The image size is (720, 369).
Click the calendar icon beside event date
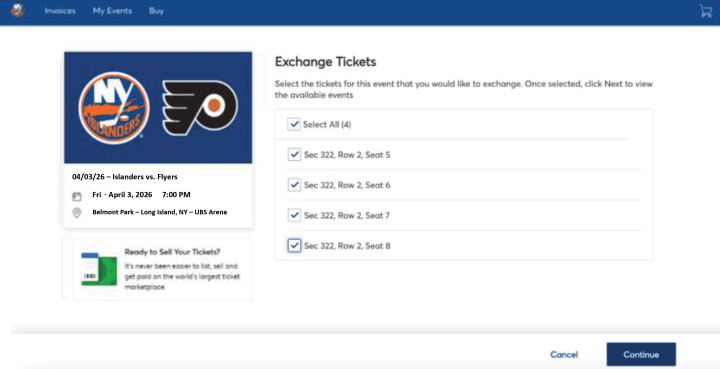click(x=77, y=196)
